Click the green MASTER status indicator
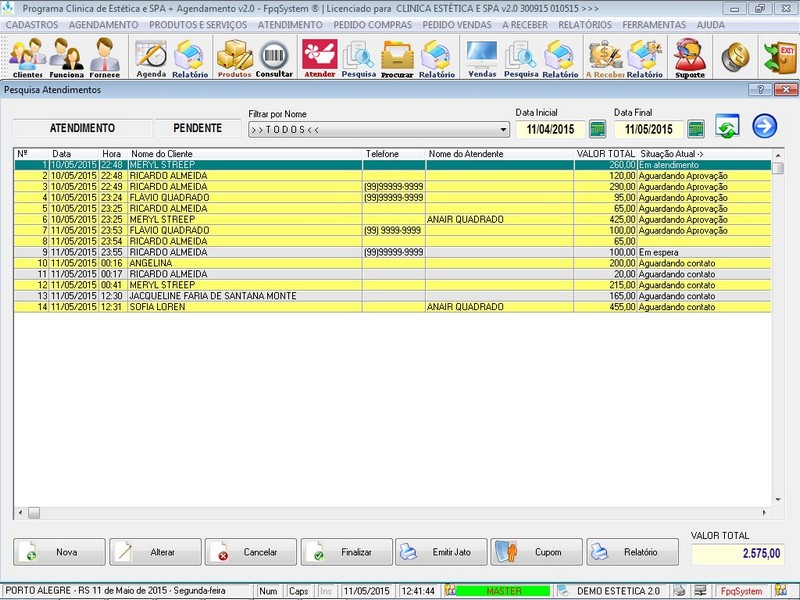 (503, 591)
